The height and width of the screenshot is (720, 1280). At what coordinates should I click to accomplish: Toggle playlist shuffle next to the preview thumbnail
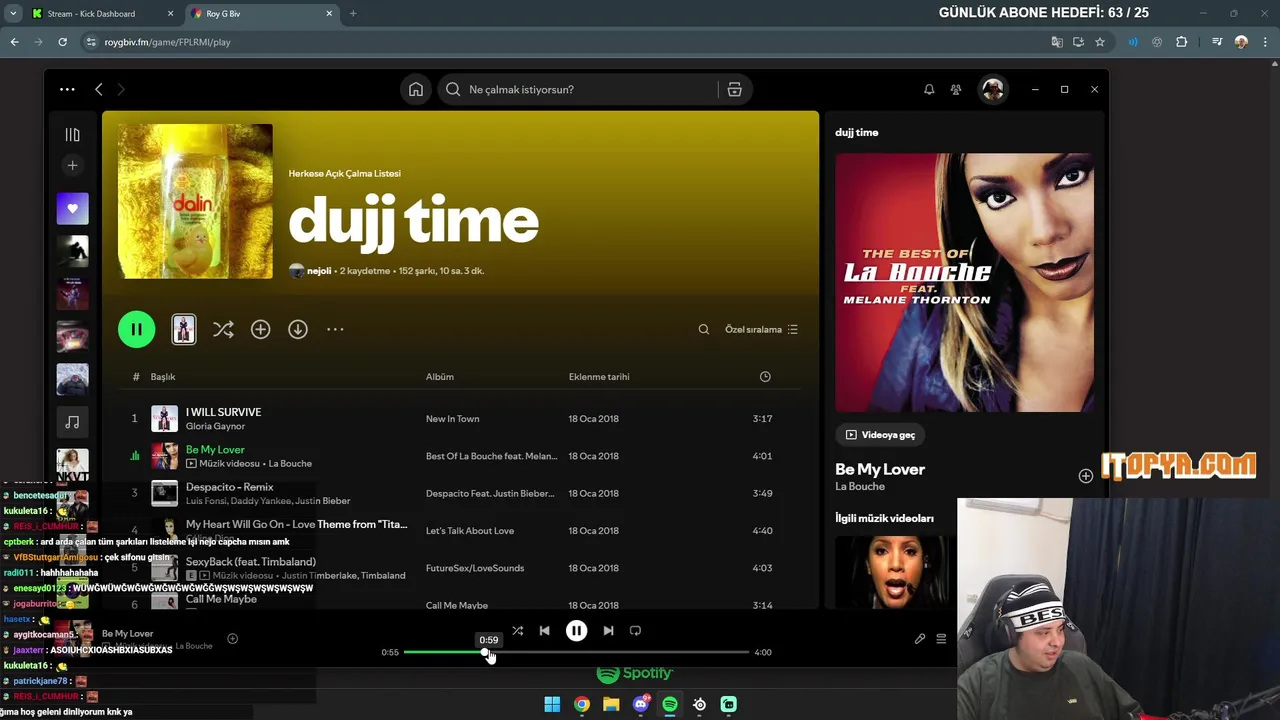223,329
